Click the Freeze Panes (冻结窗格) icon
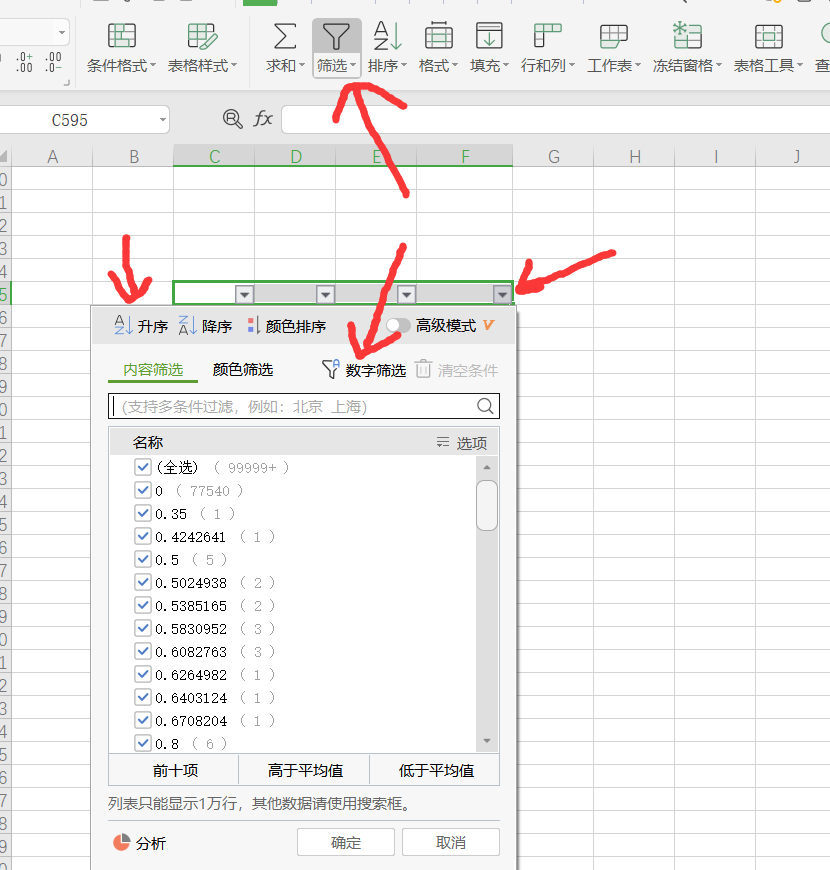830x870 pixels. pyautogui.click(x=687, y=36)
